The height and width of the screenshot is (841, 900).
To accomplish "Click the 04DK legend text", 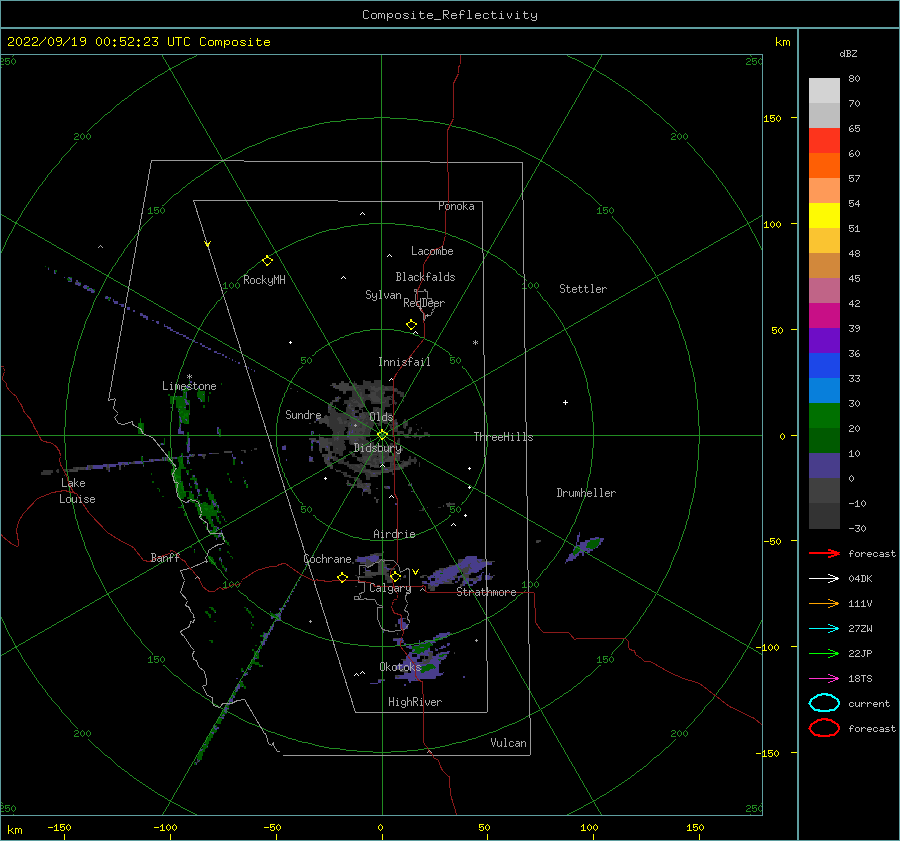I will tap(860, 579).
